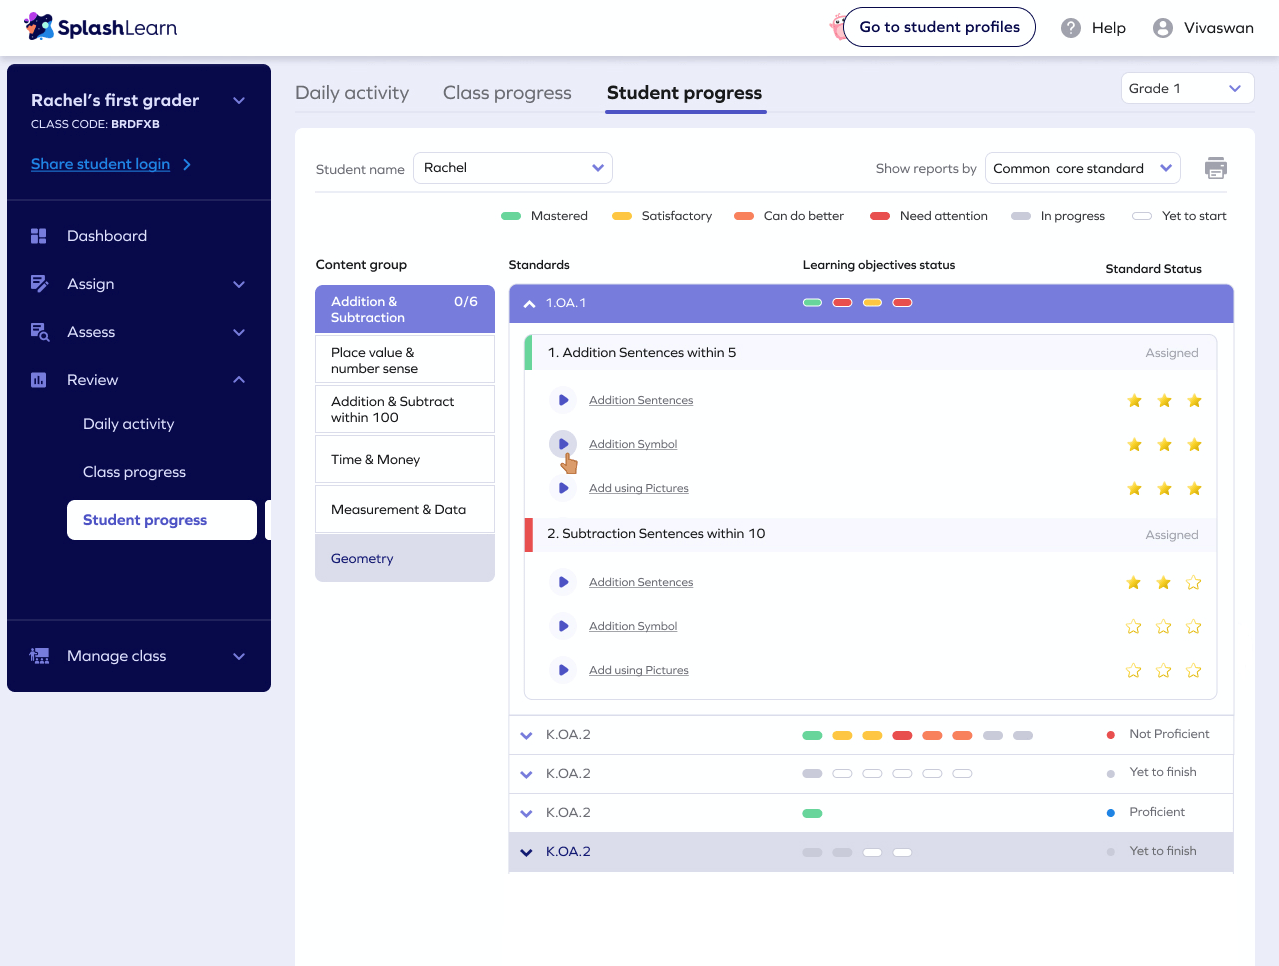
Task: Click the Manage class sidebar icon
Action: click(39, 656)
